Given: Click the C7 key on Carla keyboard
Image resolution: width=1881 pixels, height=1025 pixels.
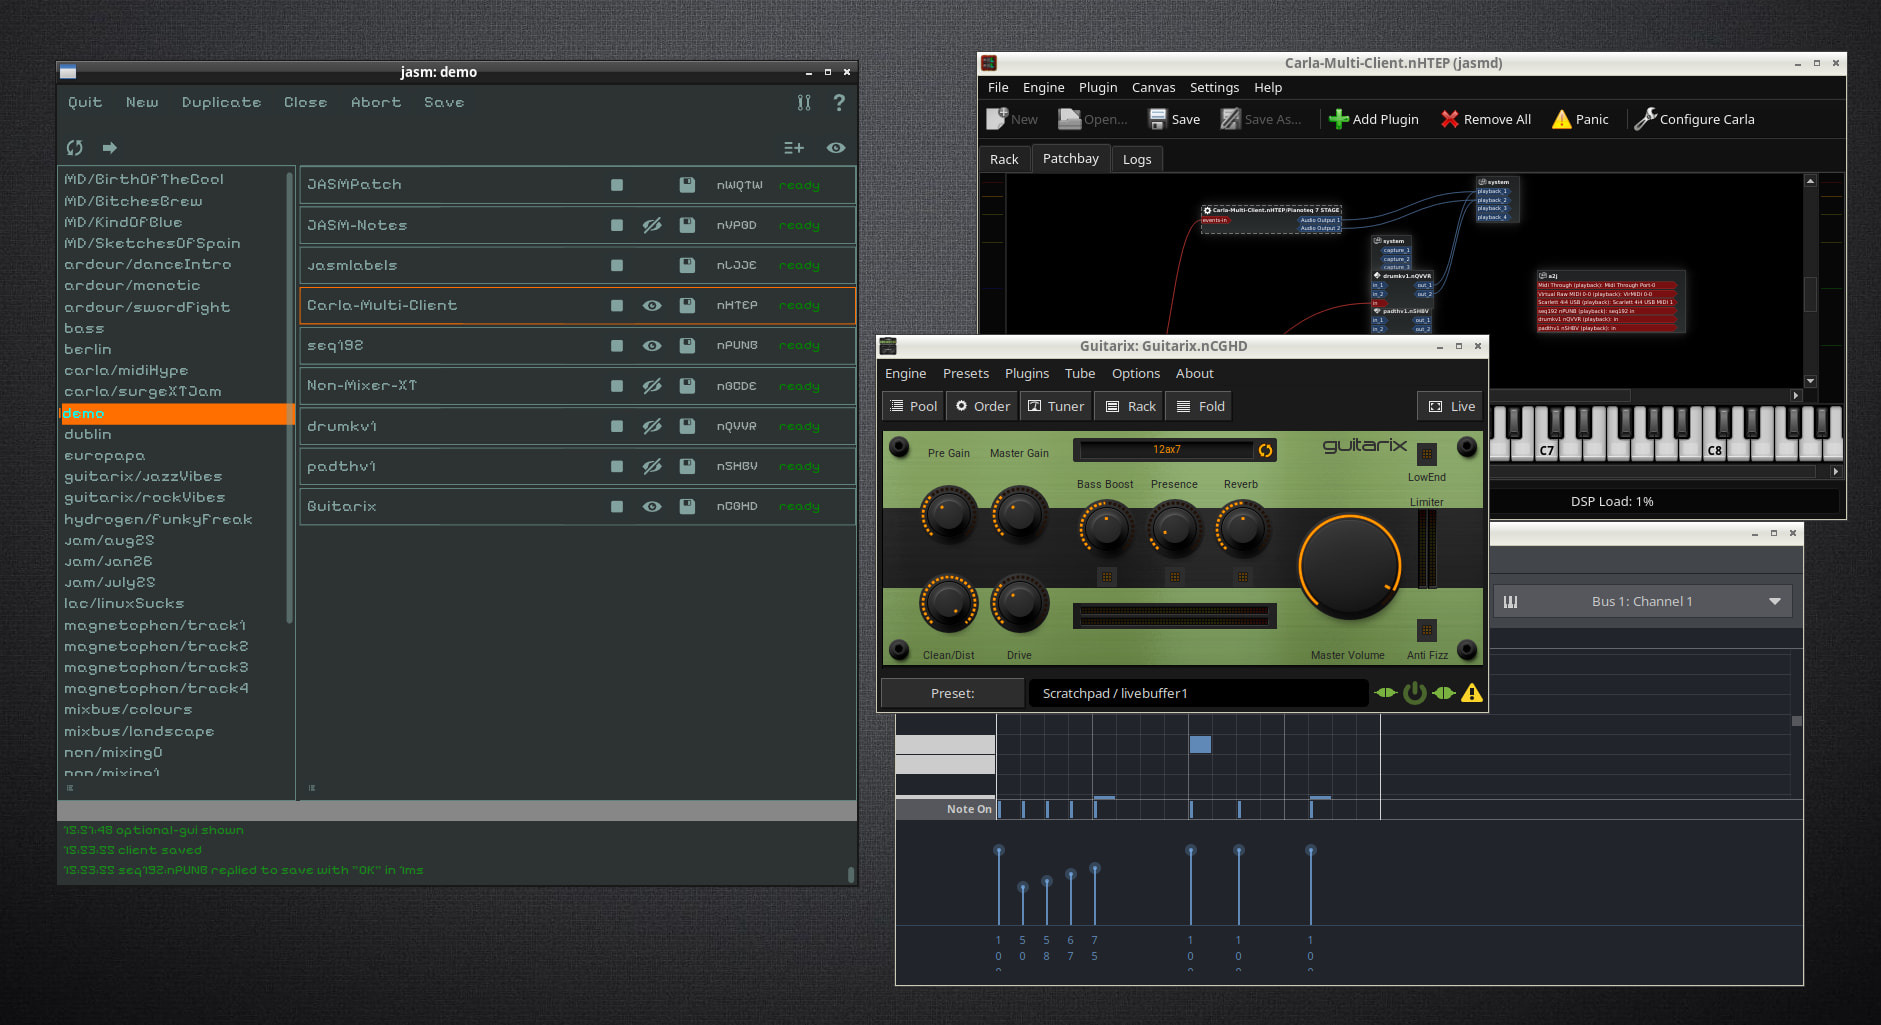Looking at the screenshot, I should tap(1547, 450).
